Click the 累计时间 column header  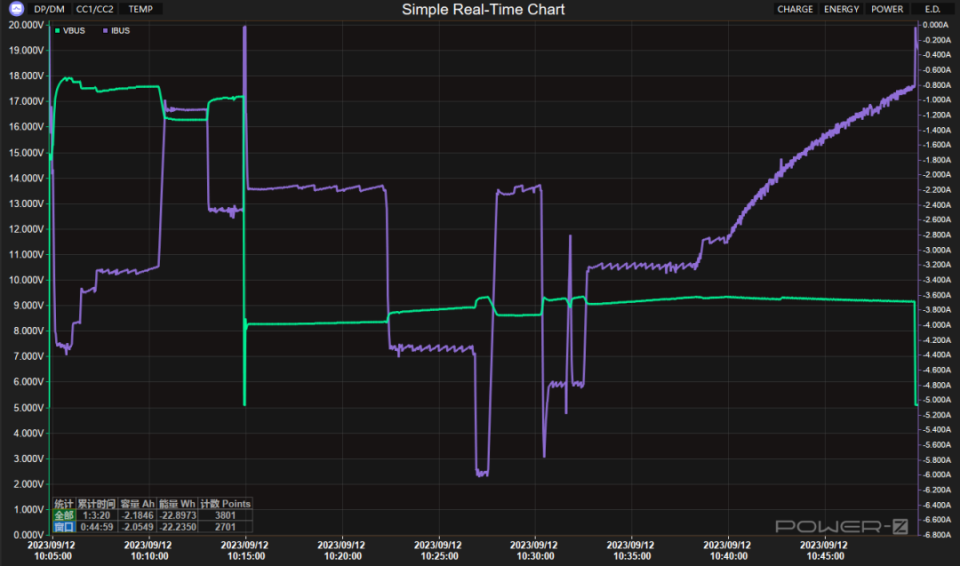(96, 504)
